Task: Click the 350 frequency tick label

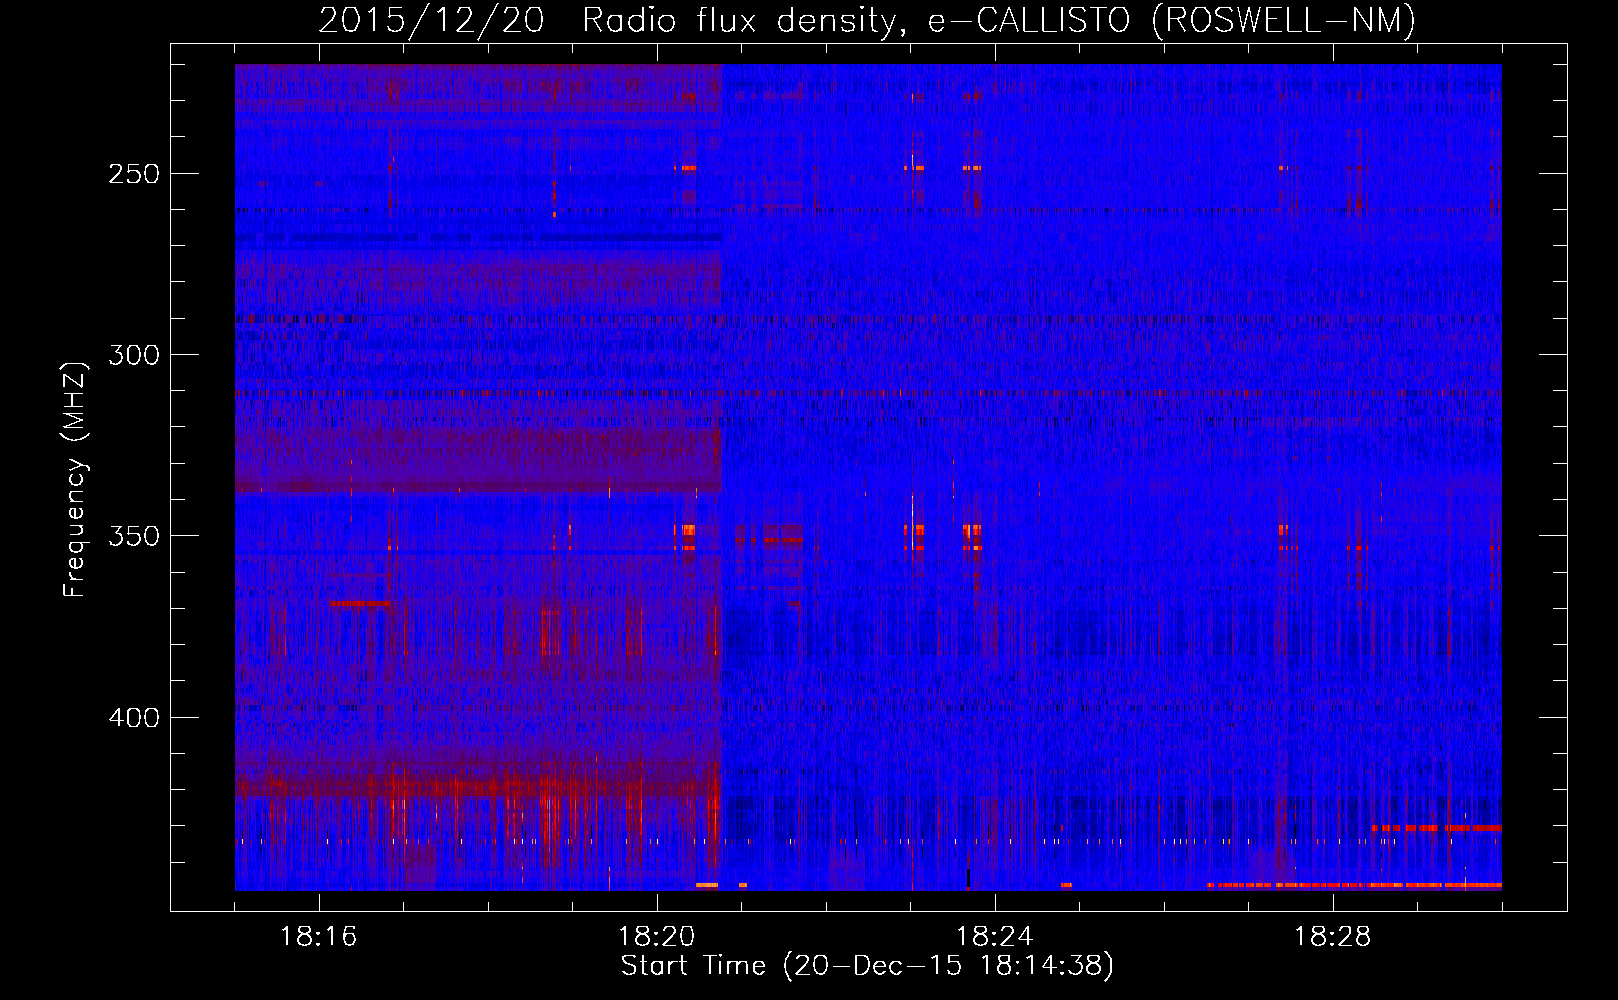Action: (134, 536)
